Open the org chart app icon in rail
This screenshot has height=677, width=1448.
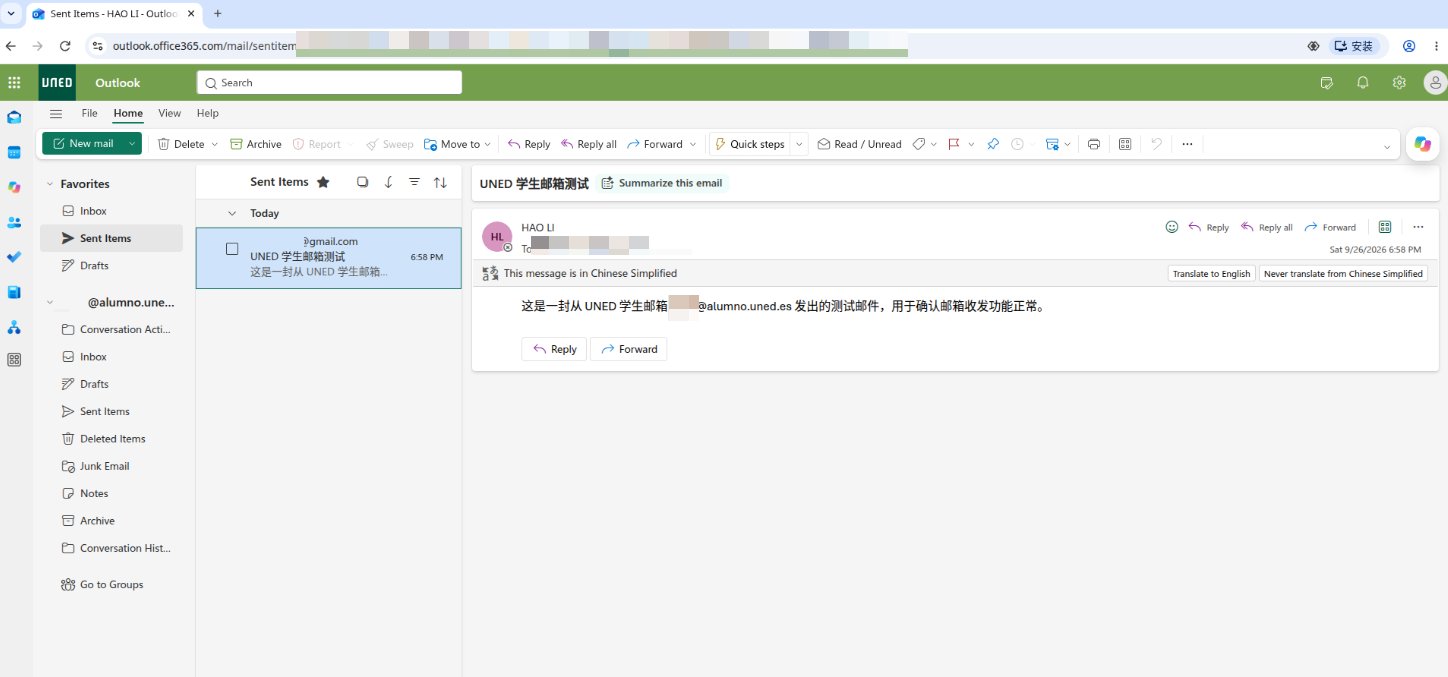(14, 327)
